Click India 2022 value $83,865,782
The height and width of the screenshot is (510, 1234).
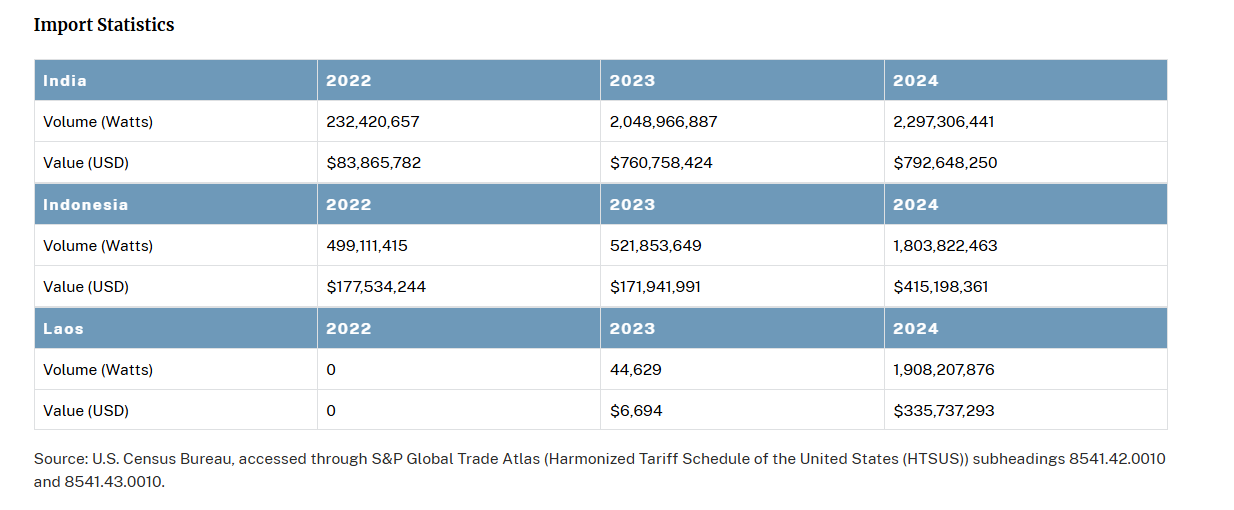[374, 162]
